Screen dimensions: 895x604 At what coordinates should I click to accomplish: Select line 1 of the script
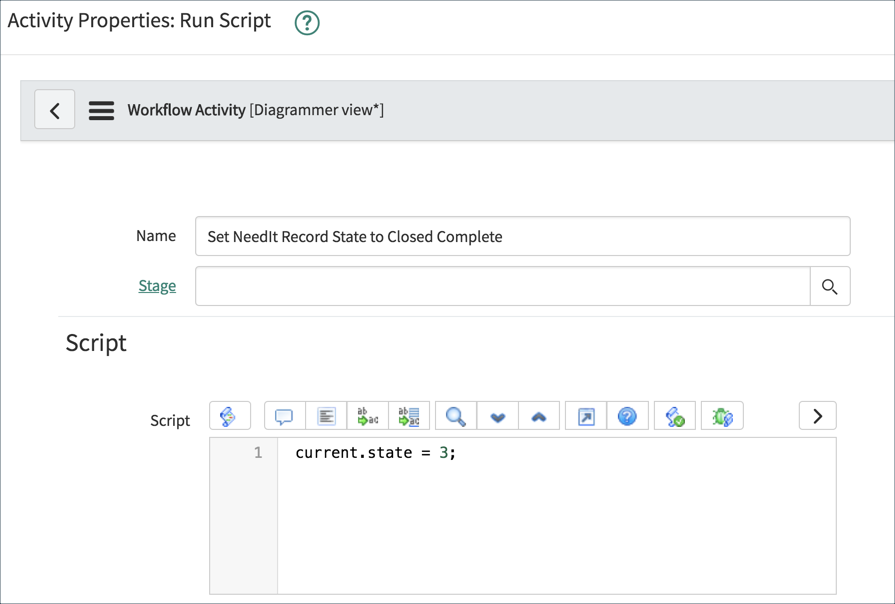258,452
